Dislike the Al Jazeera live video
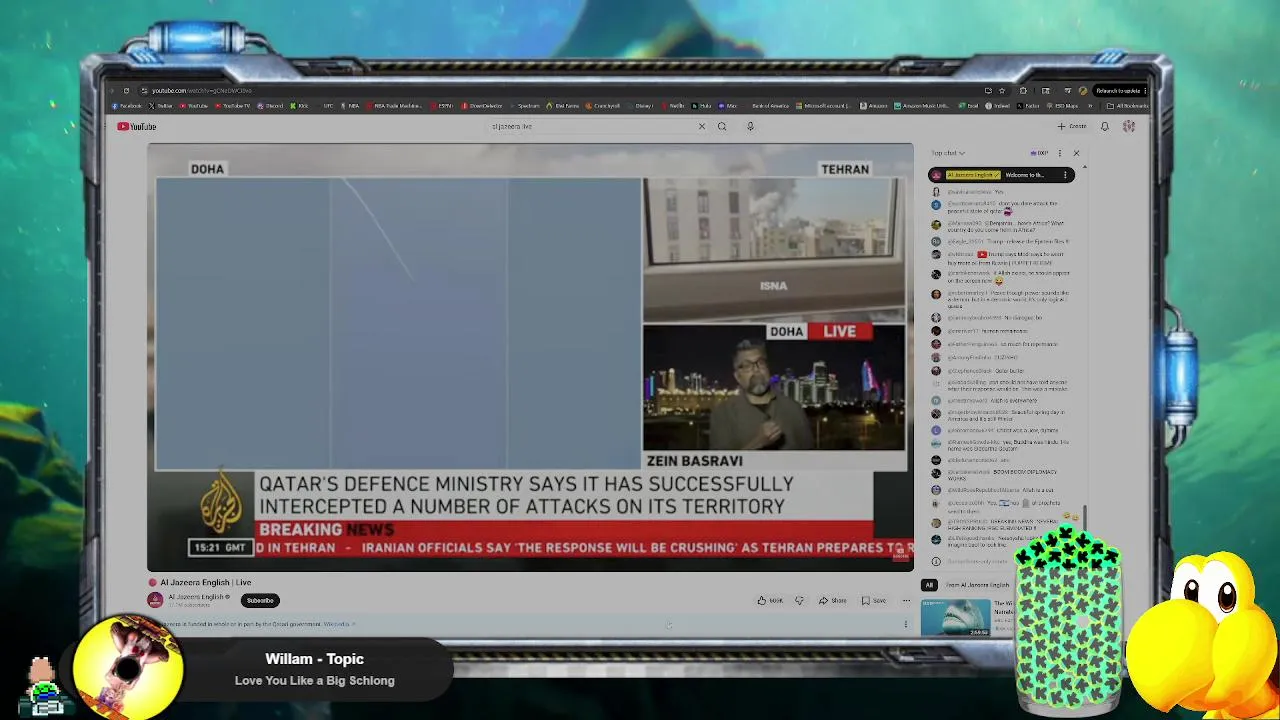 800,600
